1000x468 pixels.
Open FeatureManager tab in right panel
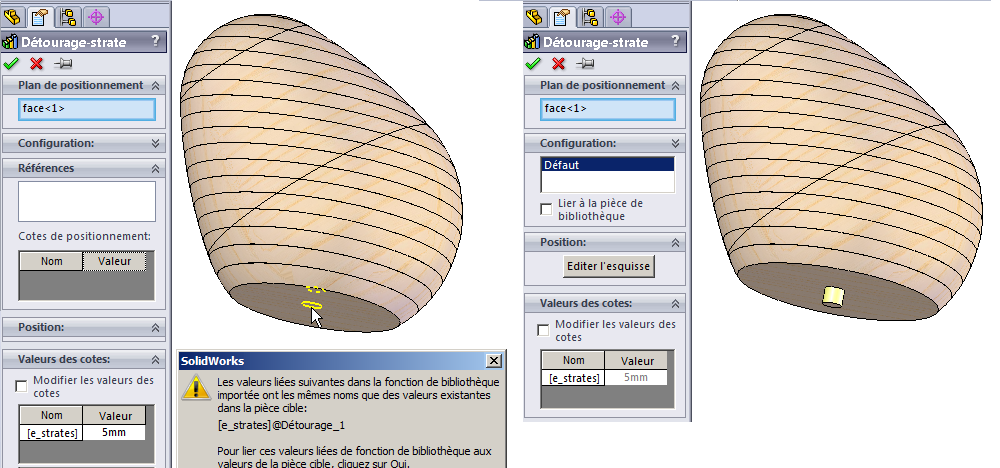[534, 16]
